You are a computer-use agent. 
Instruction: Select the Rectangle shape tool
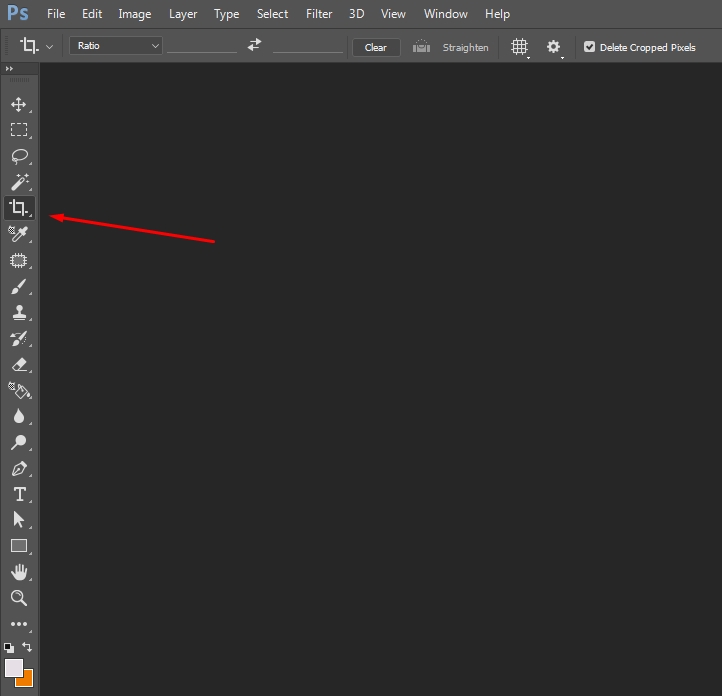coord(19,546)
